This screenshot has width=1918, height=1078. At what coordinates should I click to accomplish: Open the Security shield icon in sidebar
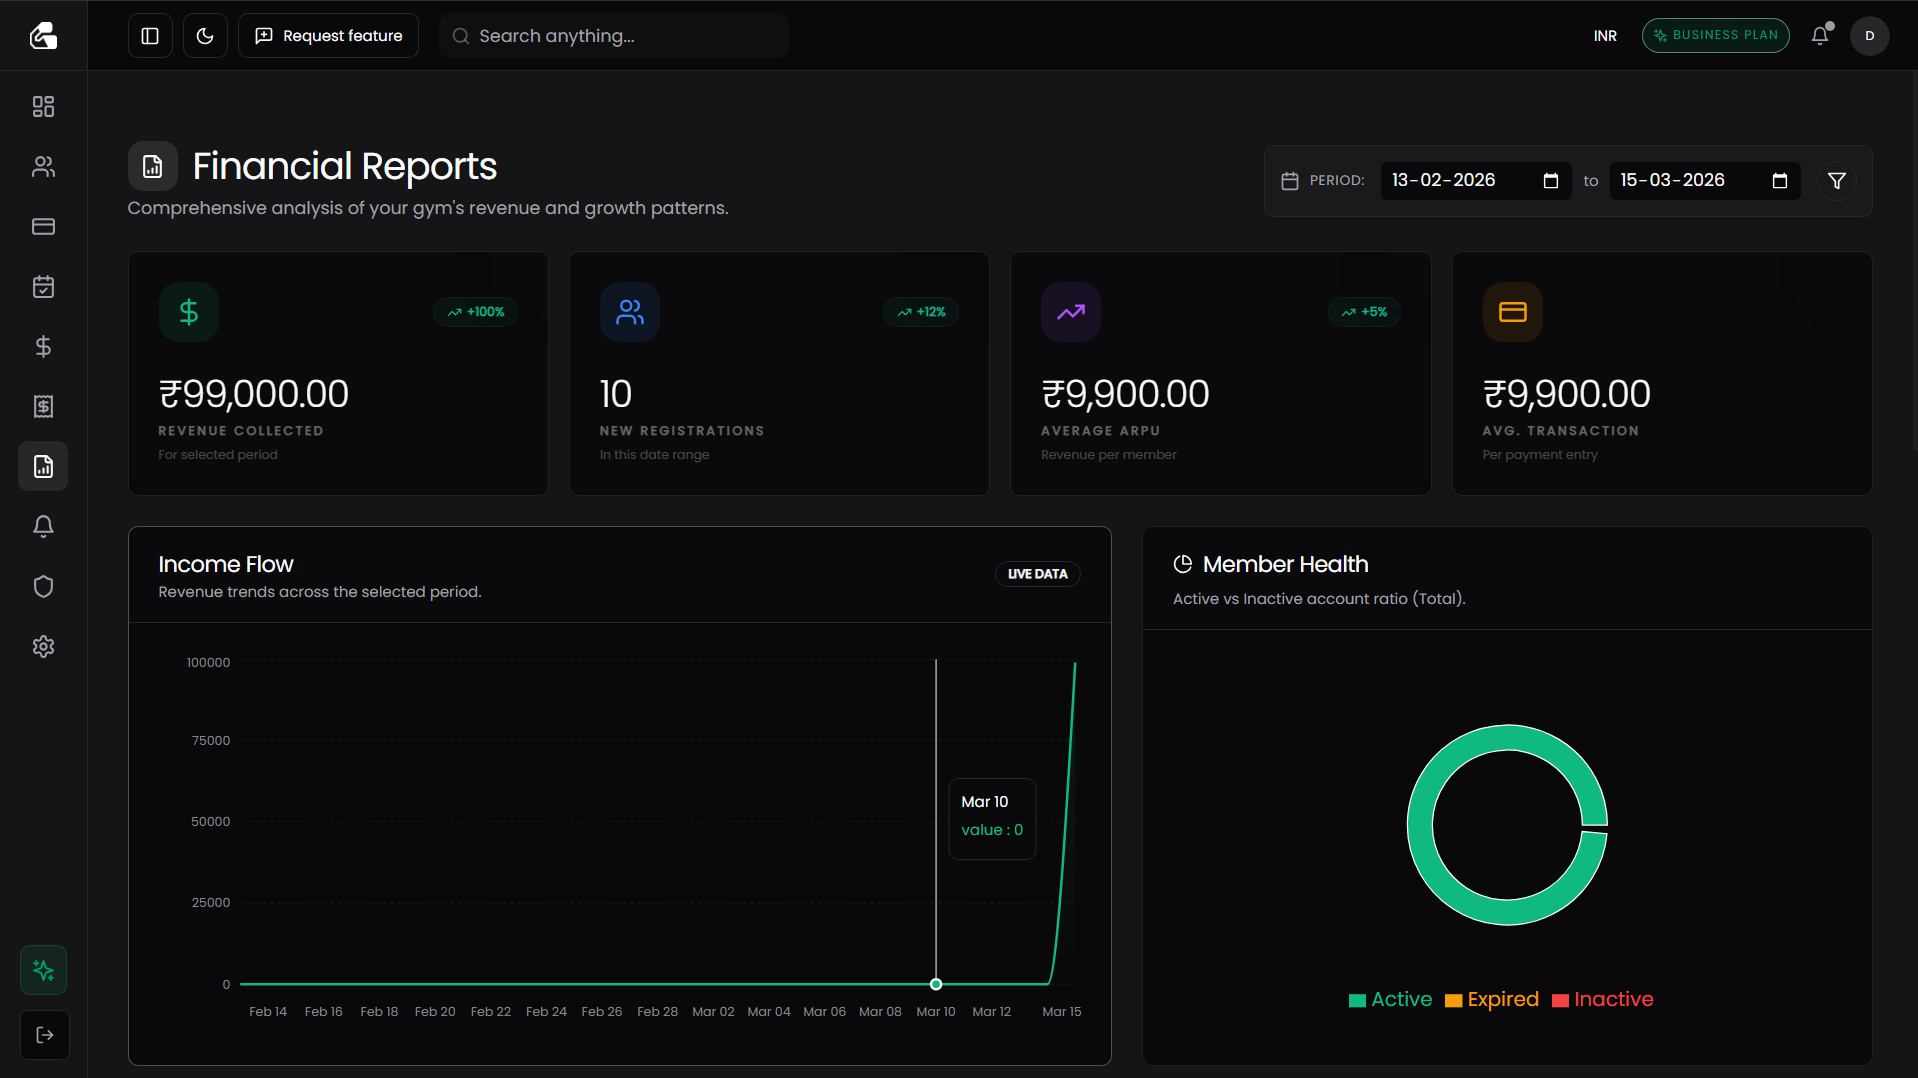point(43,587)
